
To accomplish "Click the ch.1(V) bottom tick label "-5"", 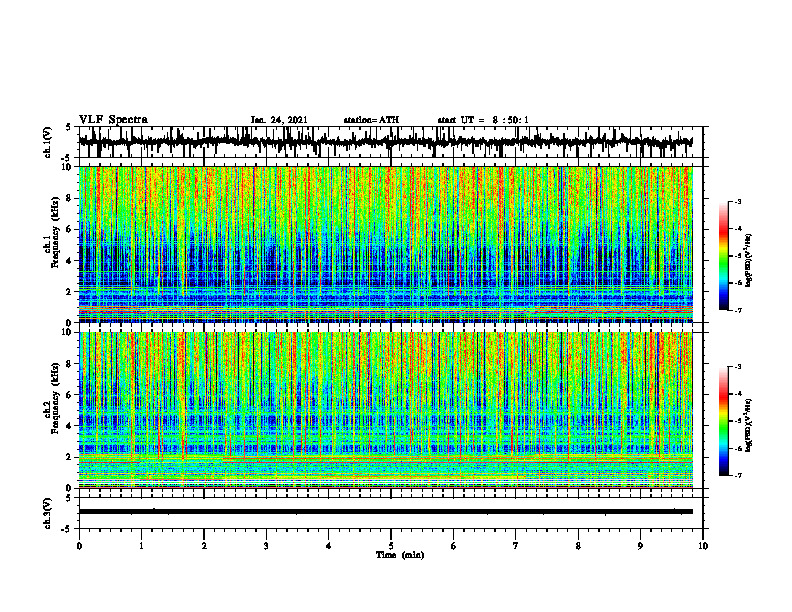I will pos(67,158).
